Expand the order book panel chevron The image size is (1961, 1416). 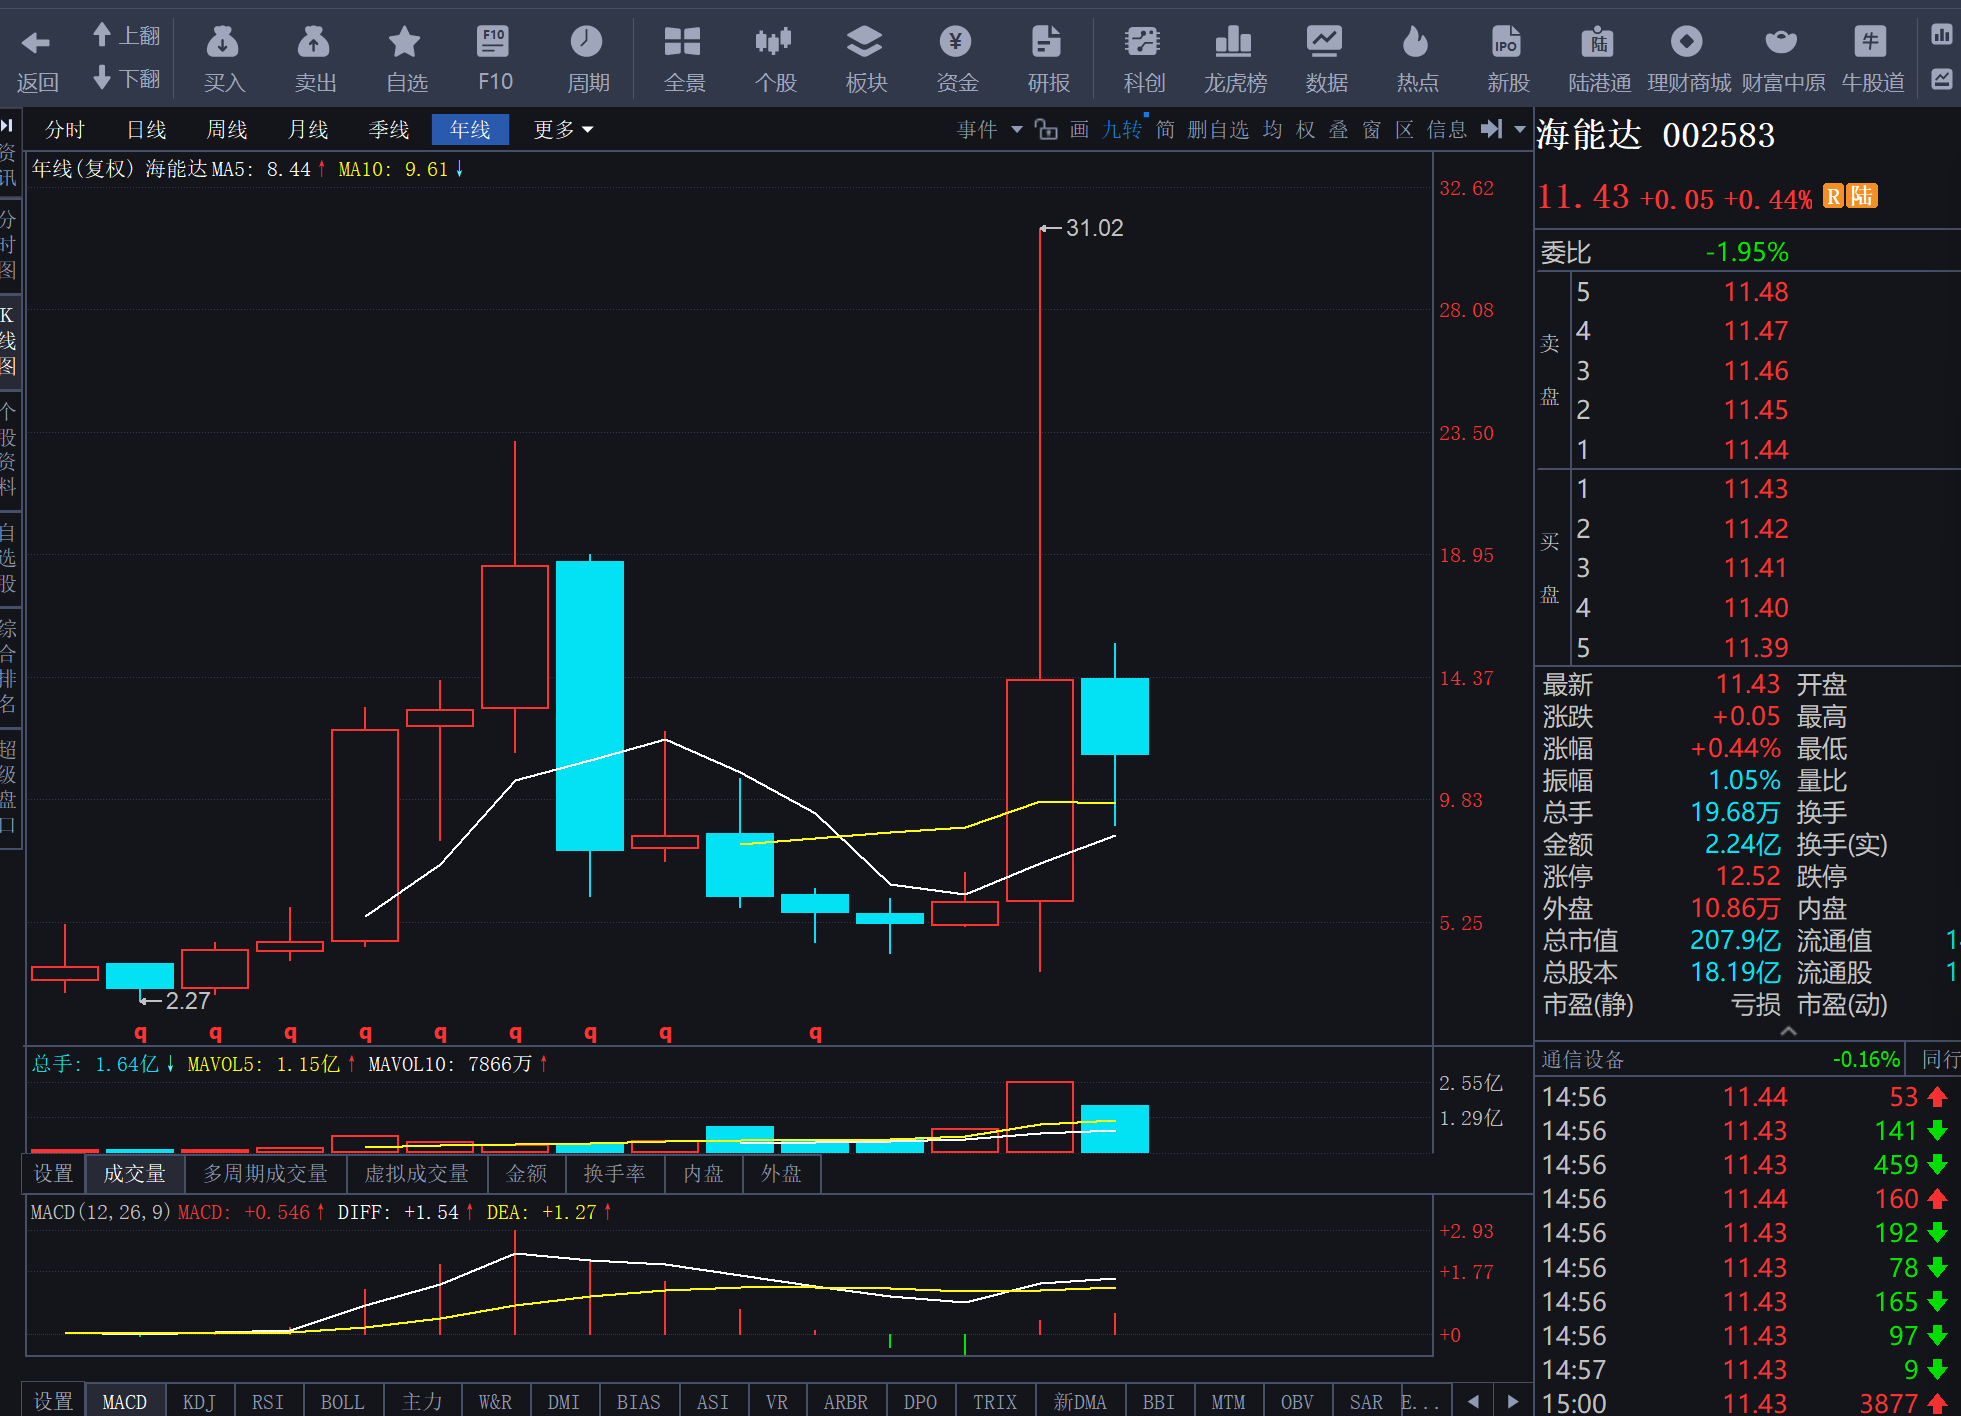tap(1789, 1031)
